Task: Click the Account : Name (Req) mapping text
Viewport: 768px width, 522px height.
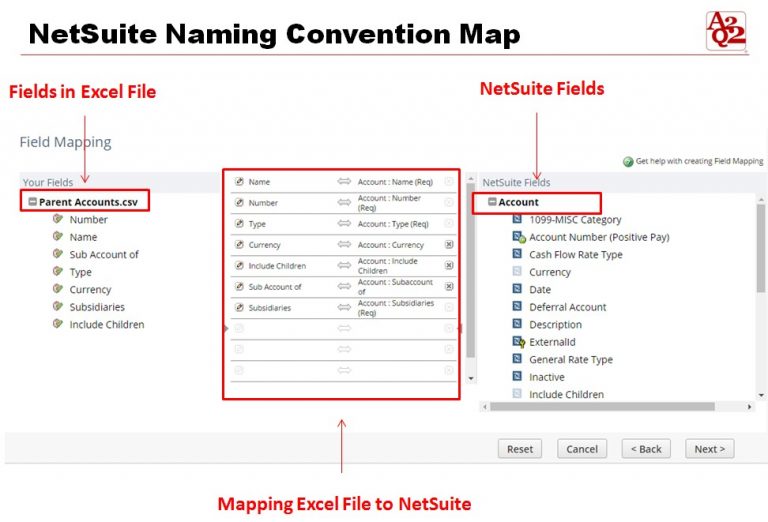Action: click(x=395, y=182)
